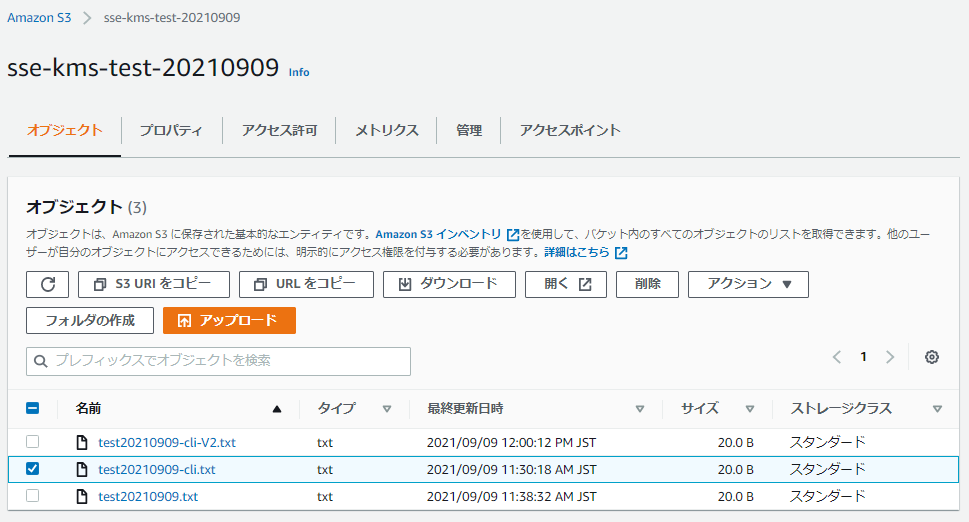This screenshot has height=522, width=969.
Task: Open the 詳細はこちら link
Action: (x=577, y=253)
